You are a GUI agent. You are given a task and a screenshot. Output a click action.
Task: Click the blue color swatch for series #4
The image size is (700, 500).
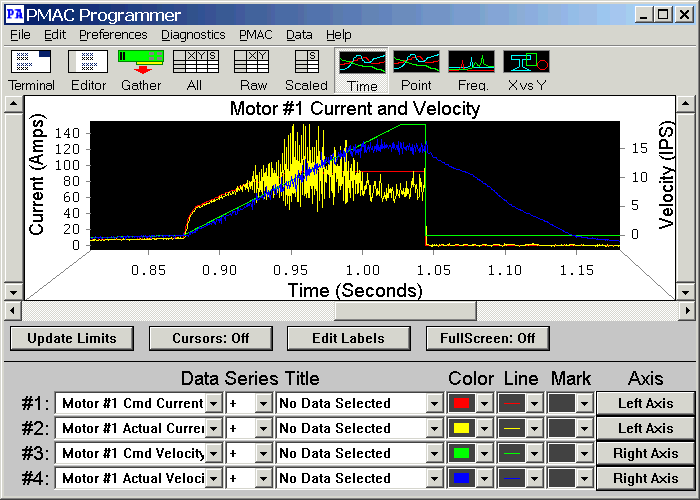tap(462, 478)
